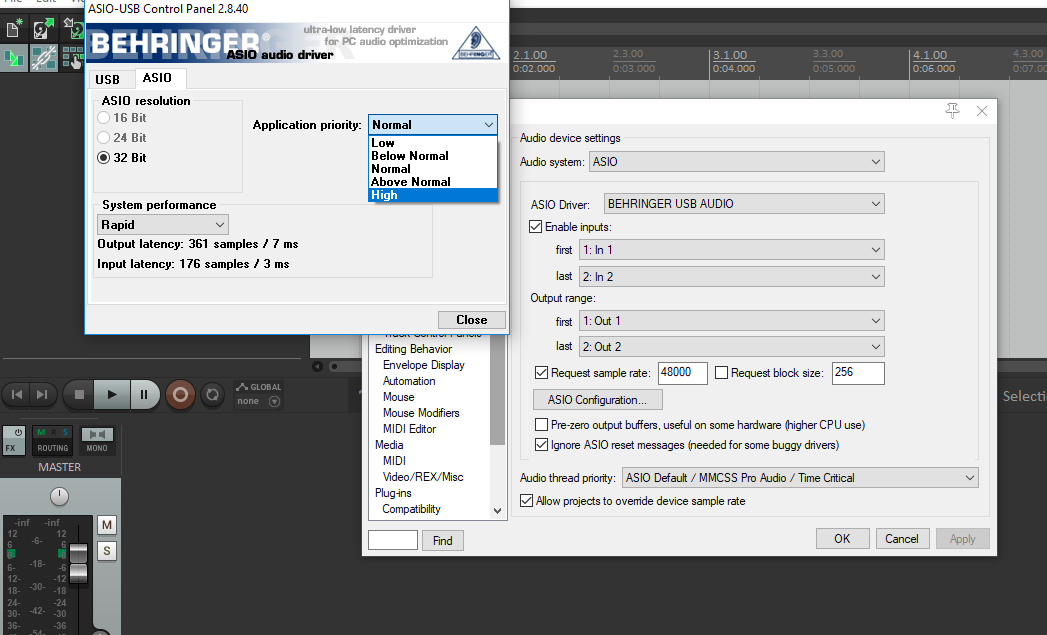
Task: Click the New project toolbar icon
Action: pyautogui.click(x=13, y=29)
